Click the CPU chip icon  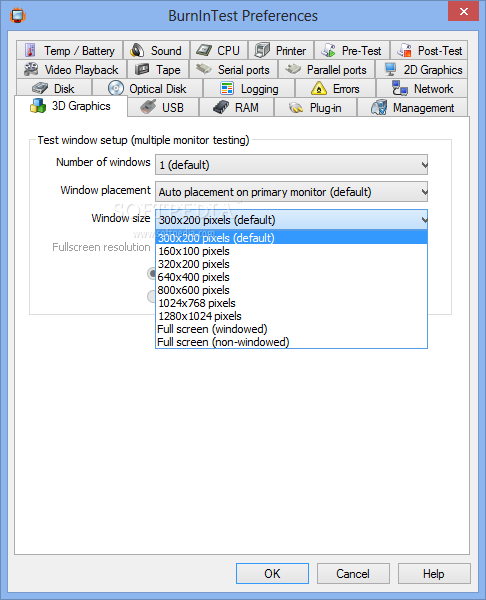204,50
